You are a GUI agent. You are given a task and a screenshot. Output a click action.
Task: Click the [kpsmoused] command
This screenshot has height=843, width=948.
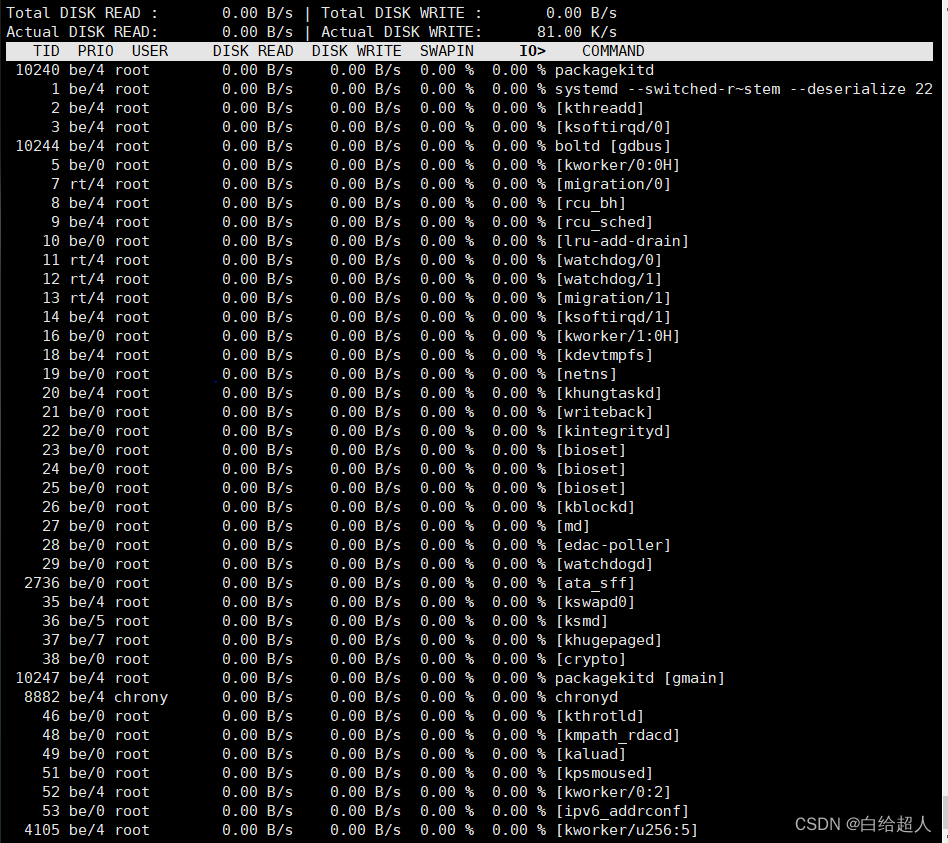click(604, 773)
